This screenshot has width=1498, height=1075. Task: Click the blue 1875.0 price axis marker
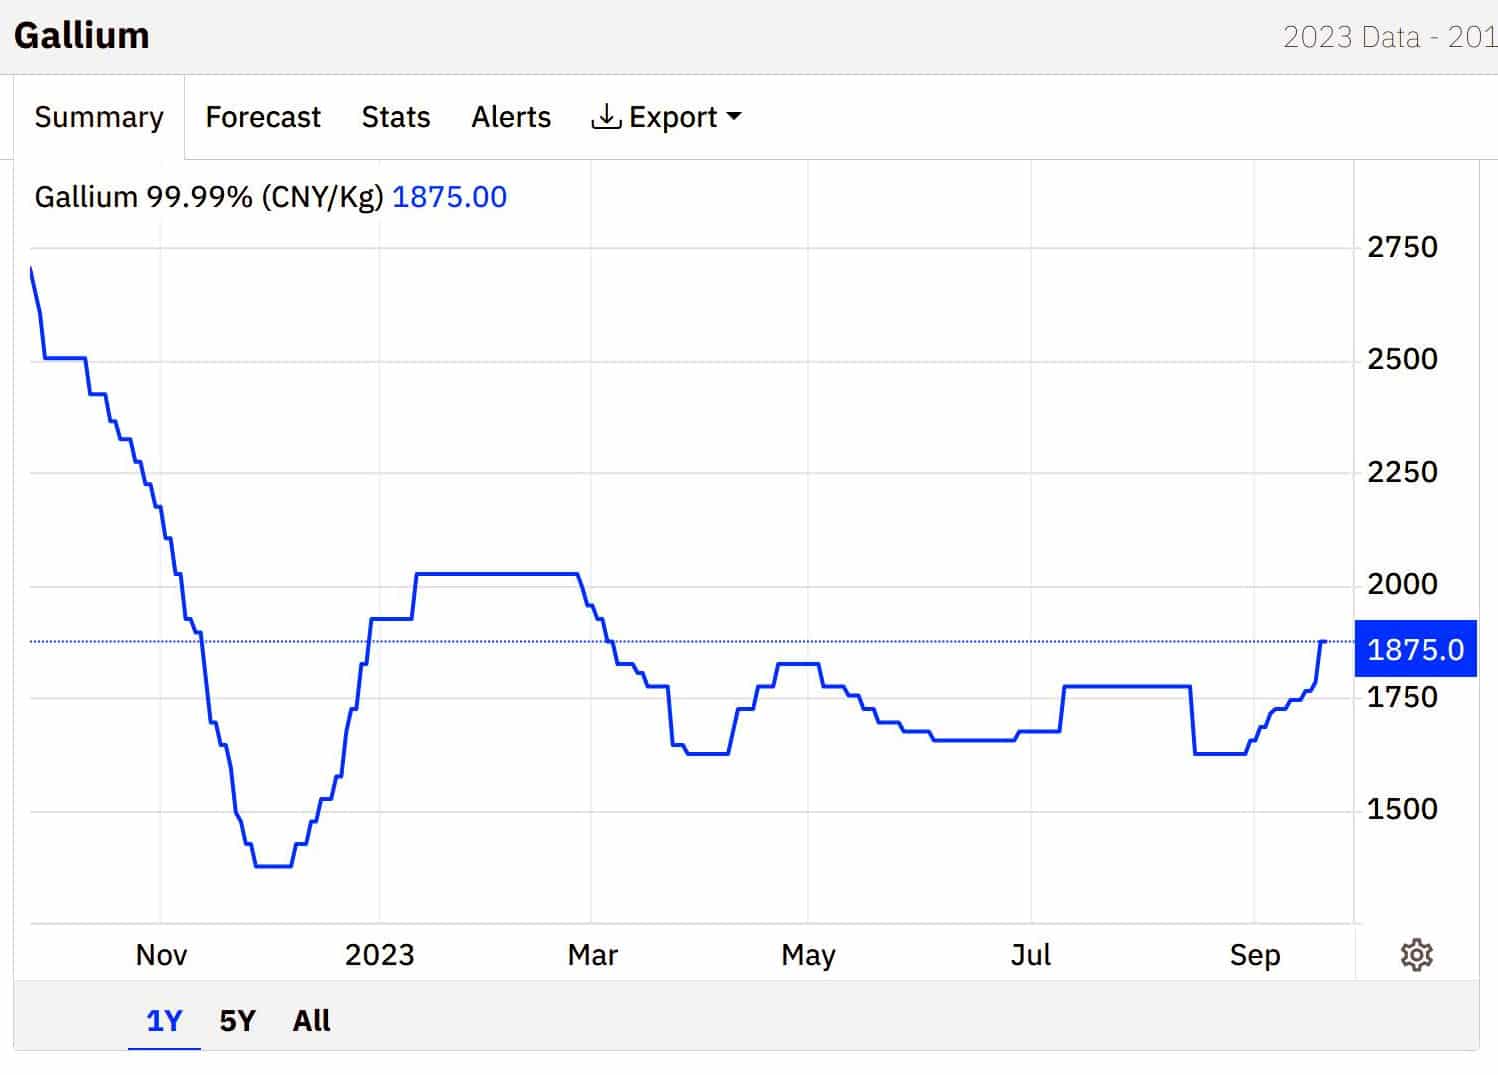pyautogui.click(x=1415, y=649)
